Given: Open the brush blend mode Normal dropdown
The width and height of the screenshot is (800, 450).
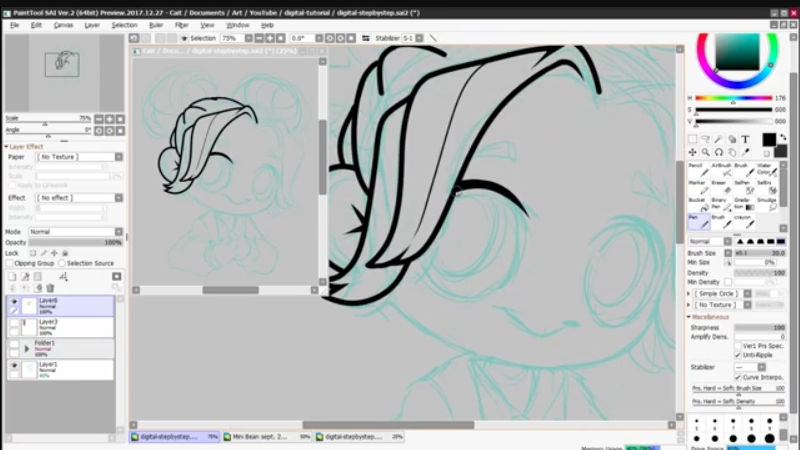Looking at the screenshot, I should [710, 241].
